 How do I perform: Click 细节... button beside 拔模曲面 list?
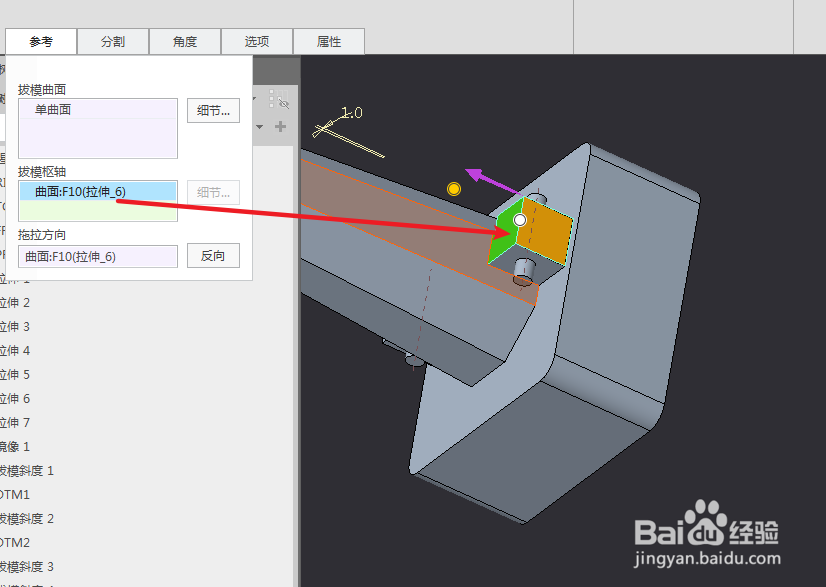pos(213,111)
